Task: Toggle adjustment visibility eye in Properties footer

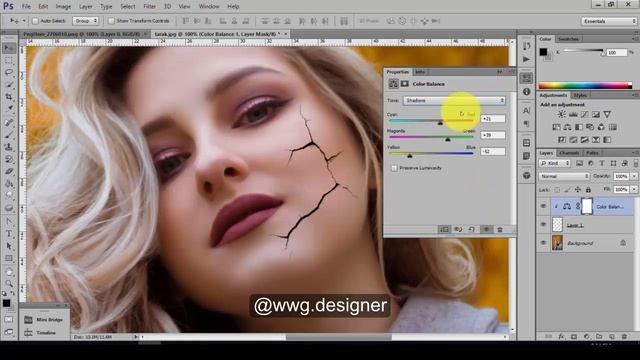Action: (486, 229)
